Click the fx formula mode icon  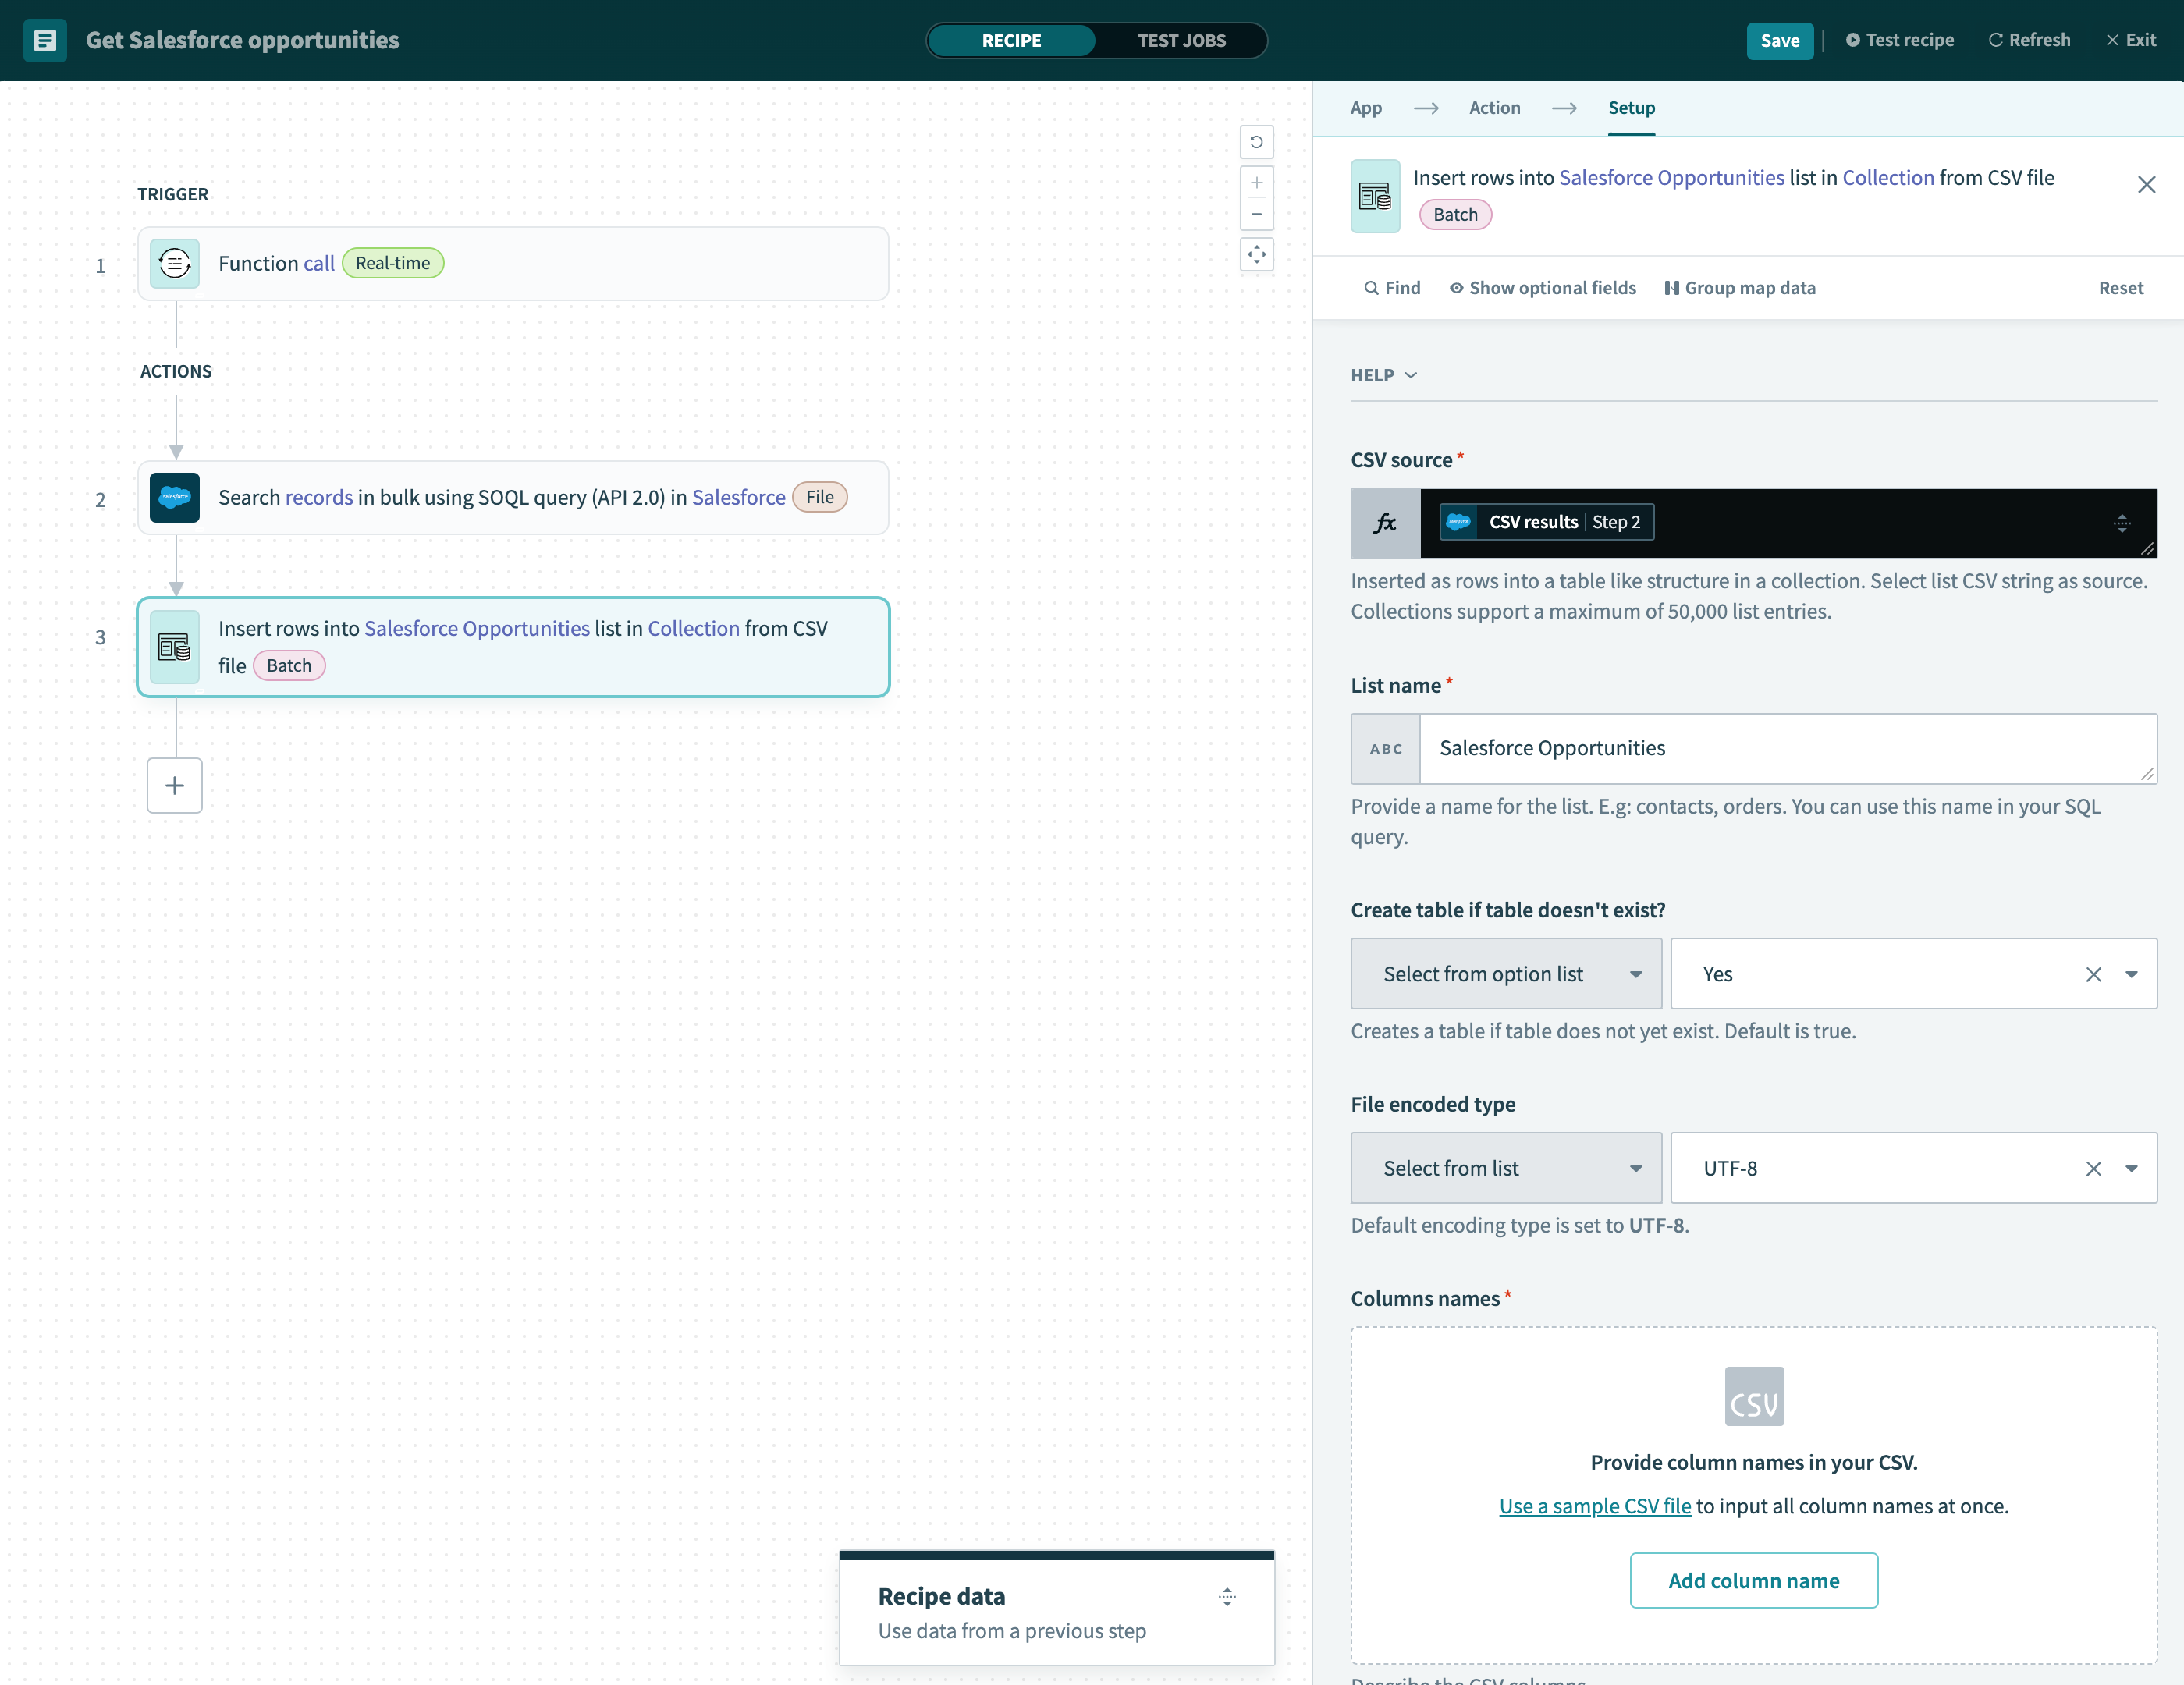point(1385,523)
